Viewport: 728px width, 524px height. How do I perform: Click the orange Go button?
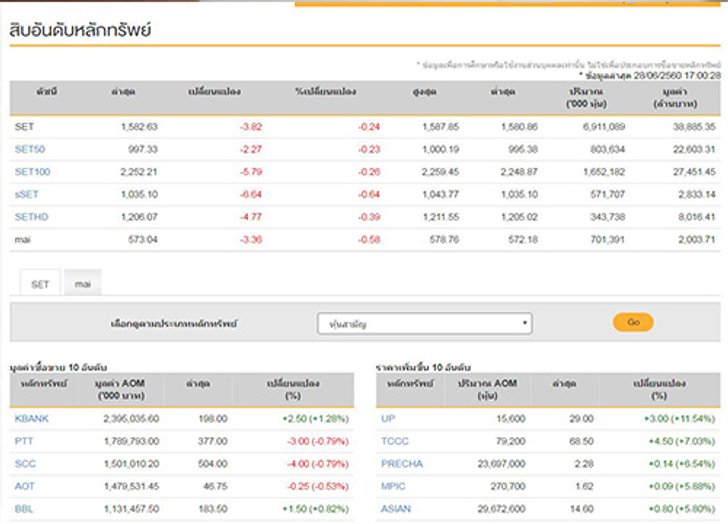click(633, 322)
